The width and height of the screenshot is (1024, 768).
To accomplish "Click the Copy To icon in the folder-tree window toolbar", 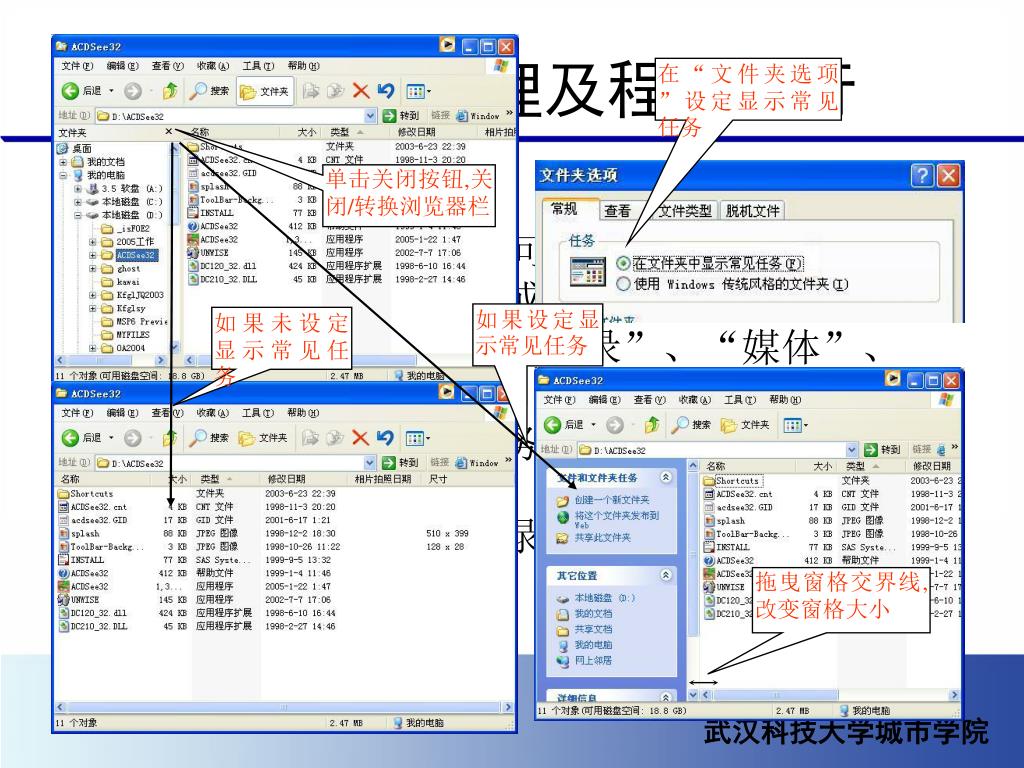I will click(336, 91).
